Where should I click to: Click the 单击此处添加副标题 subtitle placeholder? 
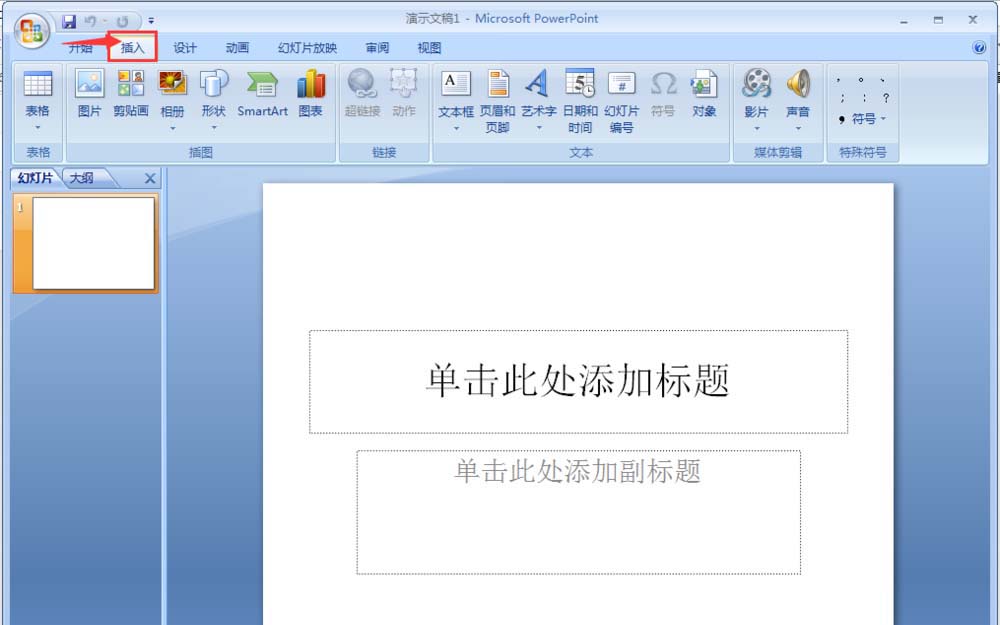click(578, 512)
